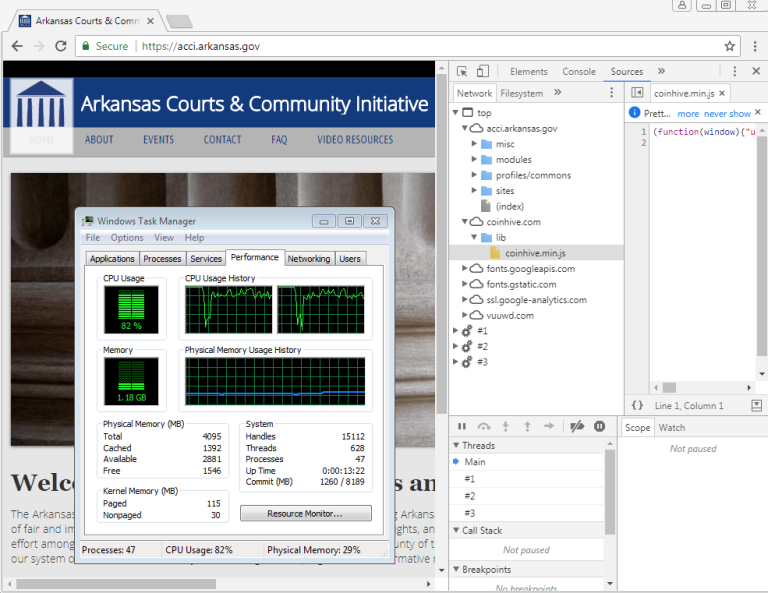Image resolution: width=768 pixels, height=593 pixels.
Task: Pause script execution in debugger
Action: tap(462, 426)
